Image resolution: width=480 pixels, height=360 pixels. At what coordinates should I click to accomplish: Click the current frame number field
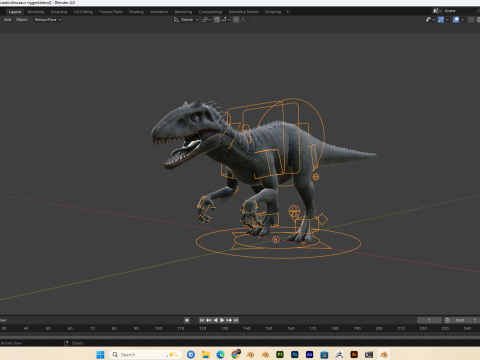(429, 320)
